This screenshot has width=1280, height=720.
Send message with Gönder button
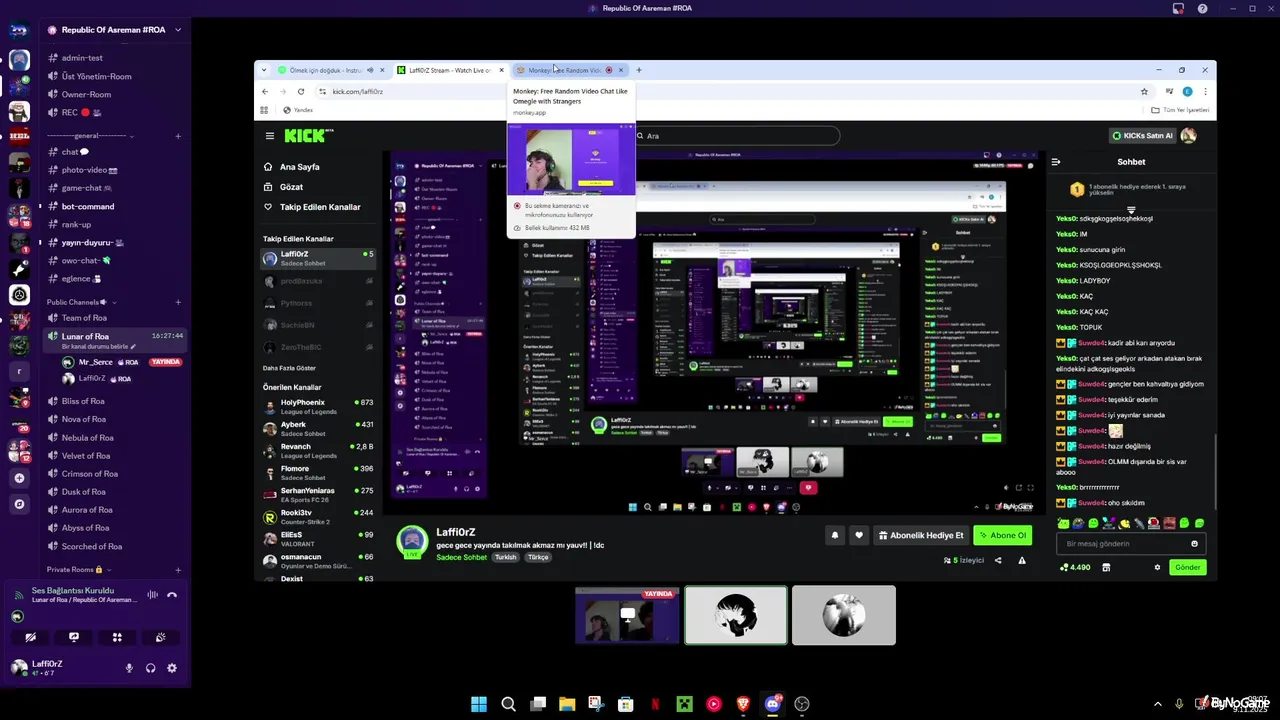[1188, 567]
